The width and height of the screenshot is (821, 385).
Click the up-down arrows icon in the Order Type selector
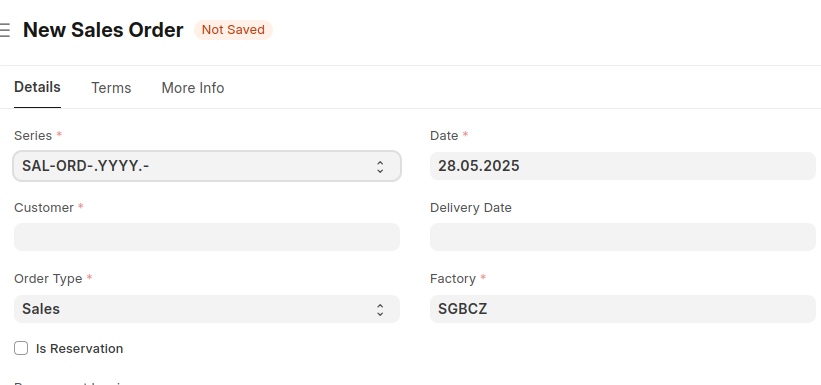click(380, 310)
